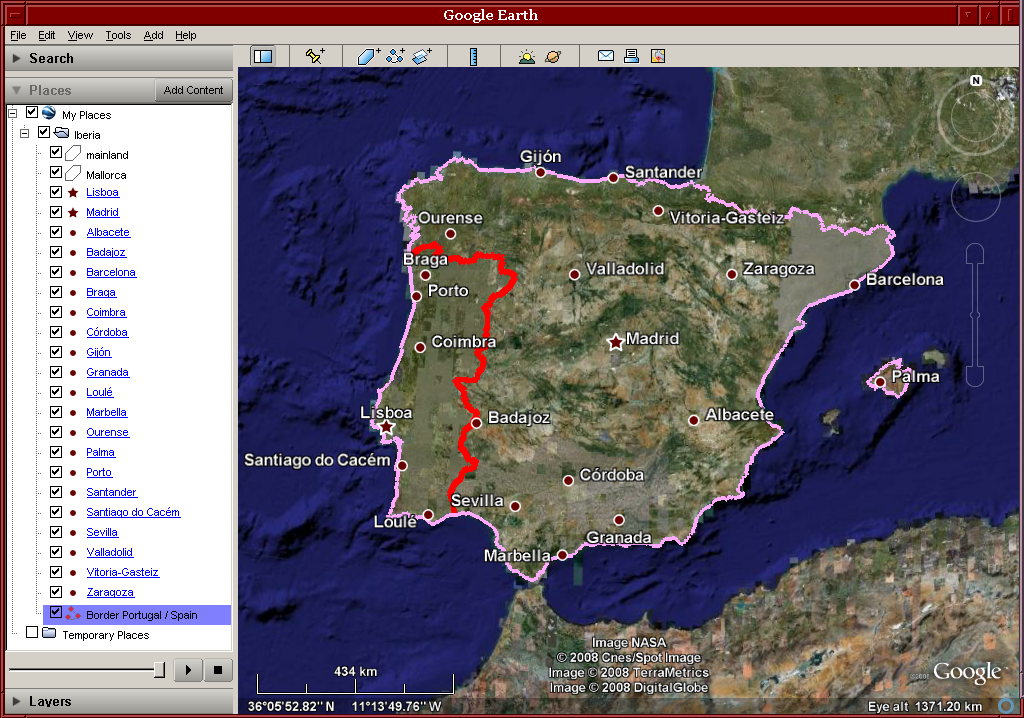Click the compass look-around ring
This screenshot has width=1024, height=718.
point(976,118)
